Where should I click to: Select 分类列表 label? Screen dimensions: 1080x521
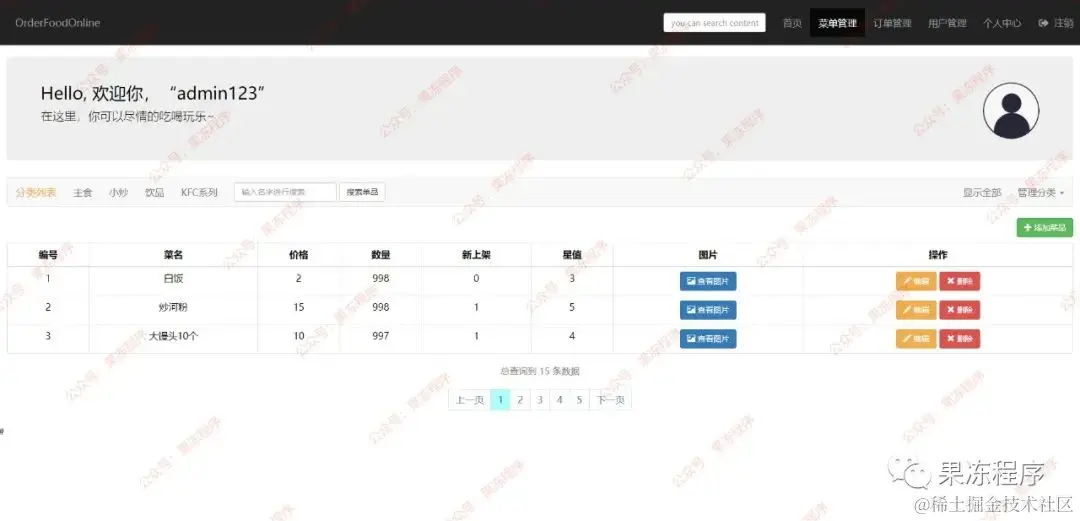click(x=36, y=192)
